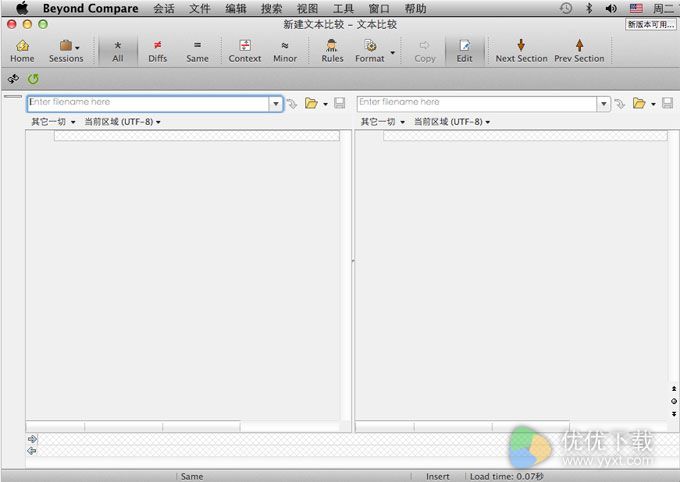Click the Load time status text
Image resolution: width=680 pixels, height=482 pixels.
[507, 476]
